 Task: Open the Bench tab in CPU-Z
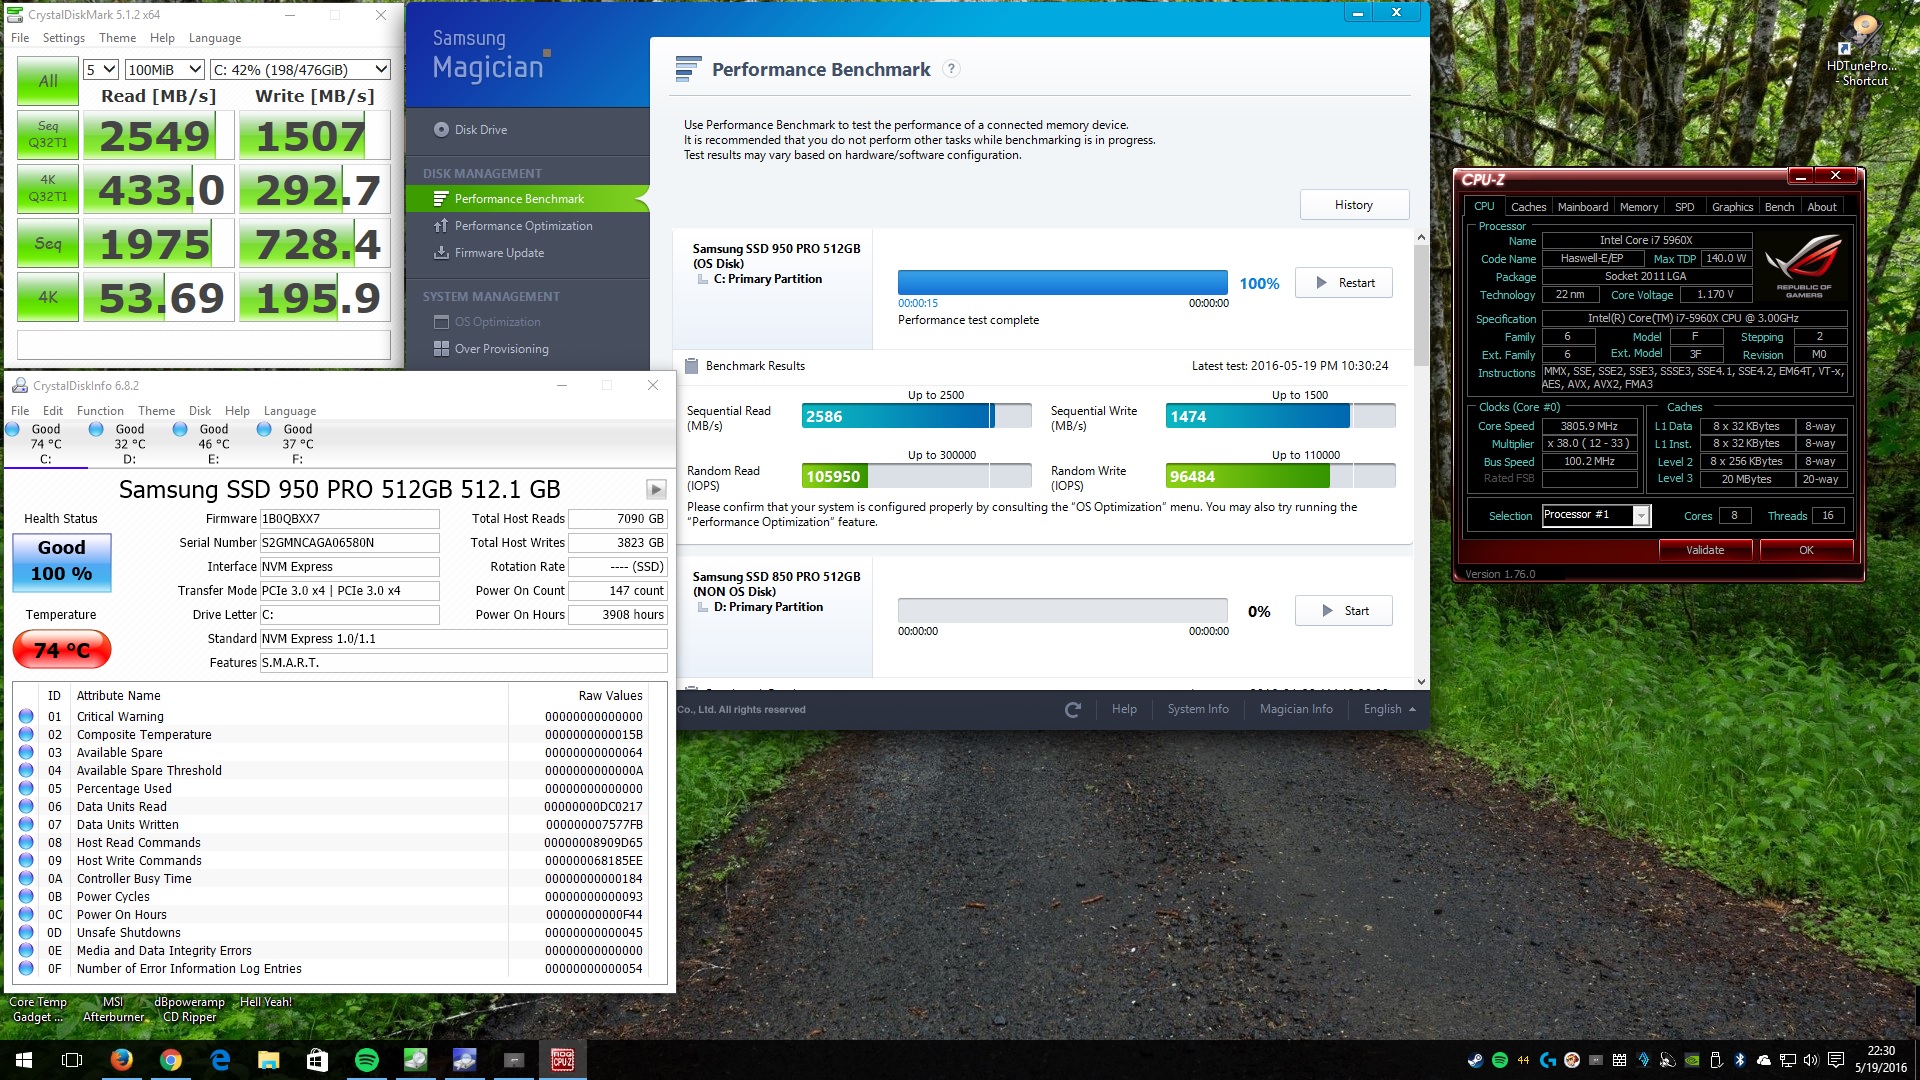coord(1779,207)
